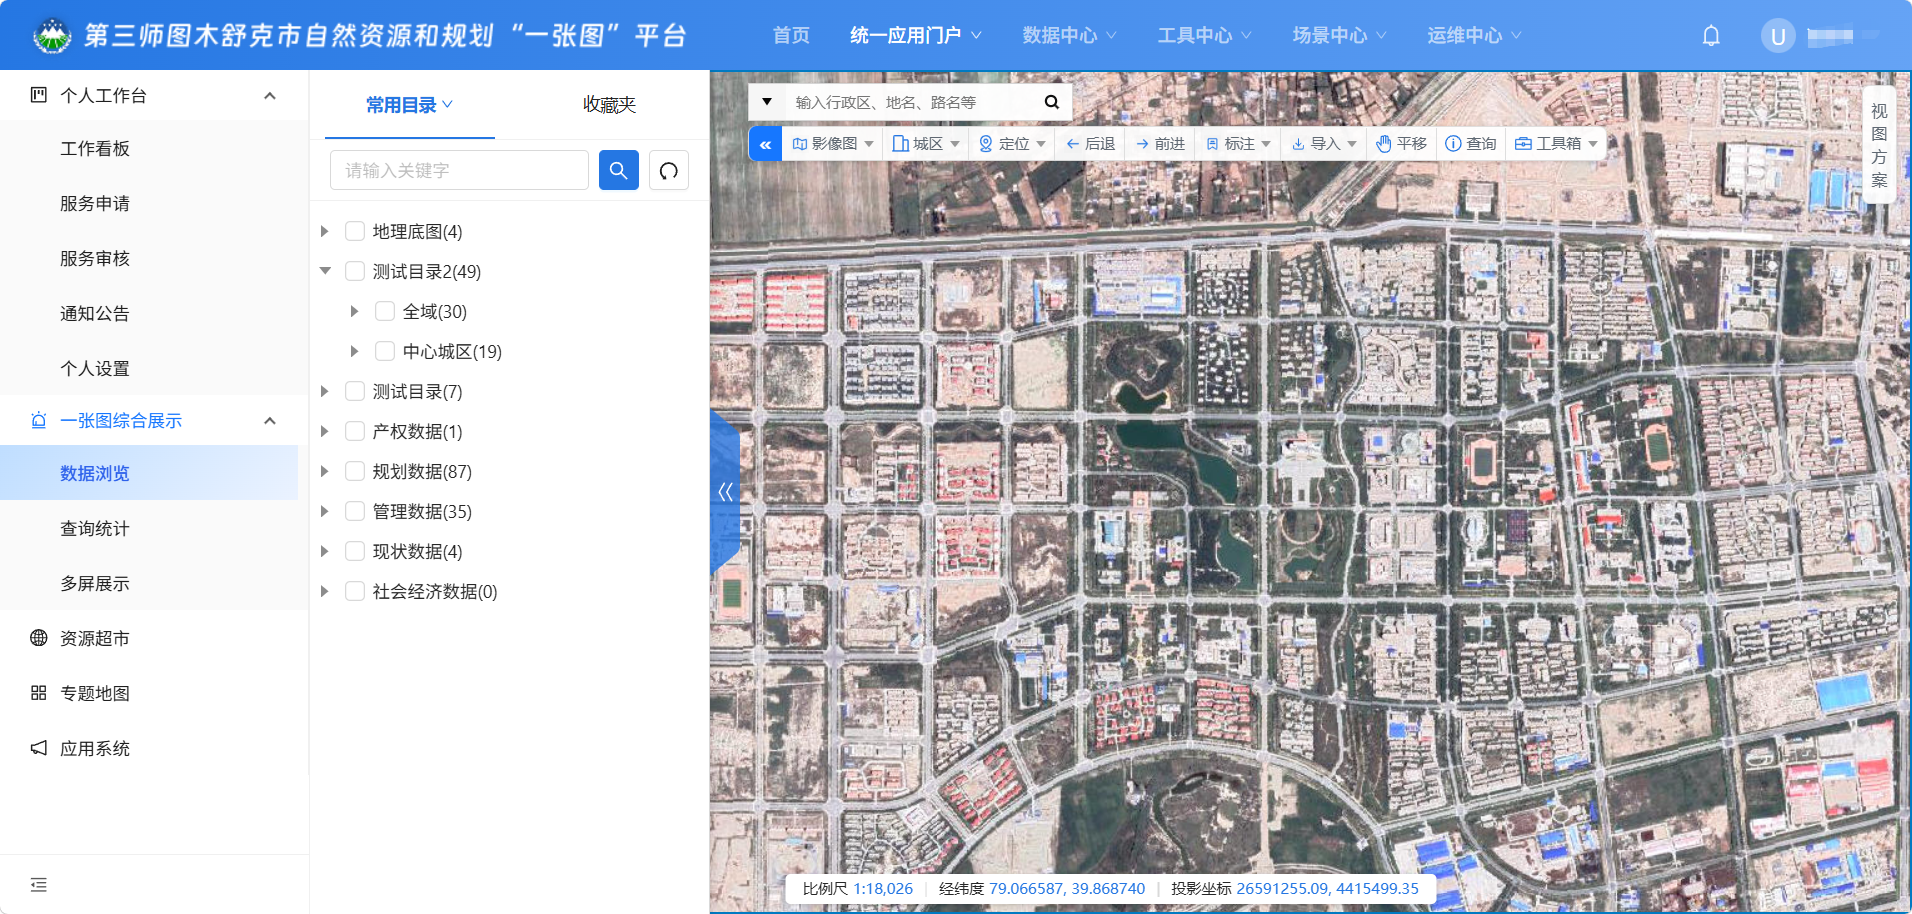Image resolution: width=1912 pixels, height=914 pixels.
Task: Open the 统一应用门户 menu
Action: pos(915,36)
